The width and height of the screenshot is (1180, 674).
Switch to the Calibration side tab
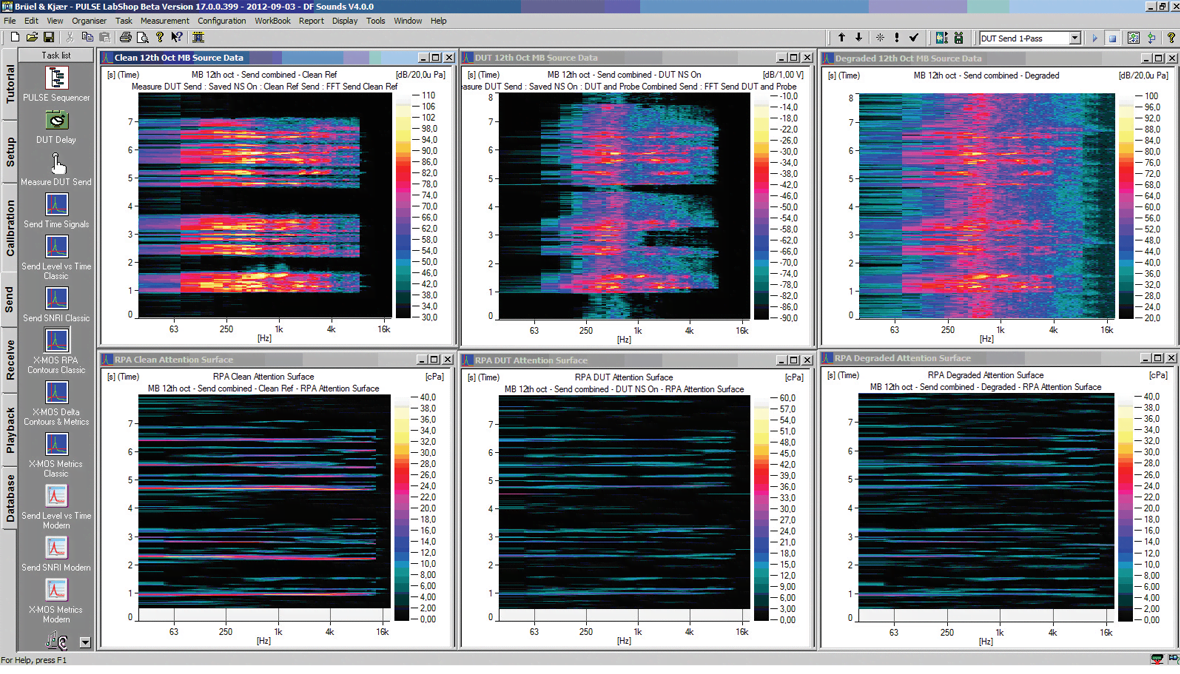point(11,228)
